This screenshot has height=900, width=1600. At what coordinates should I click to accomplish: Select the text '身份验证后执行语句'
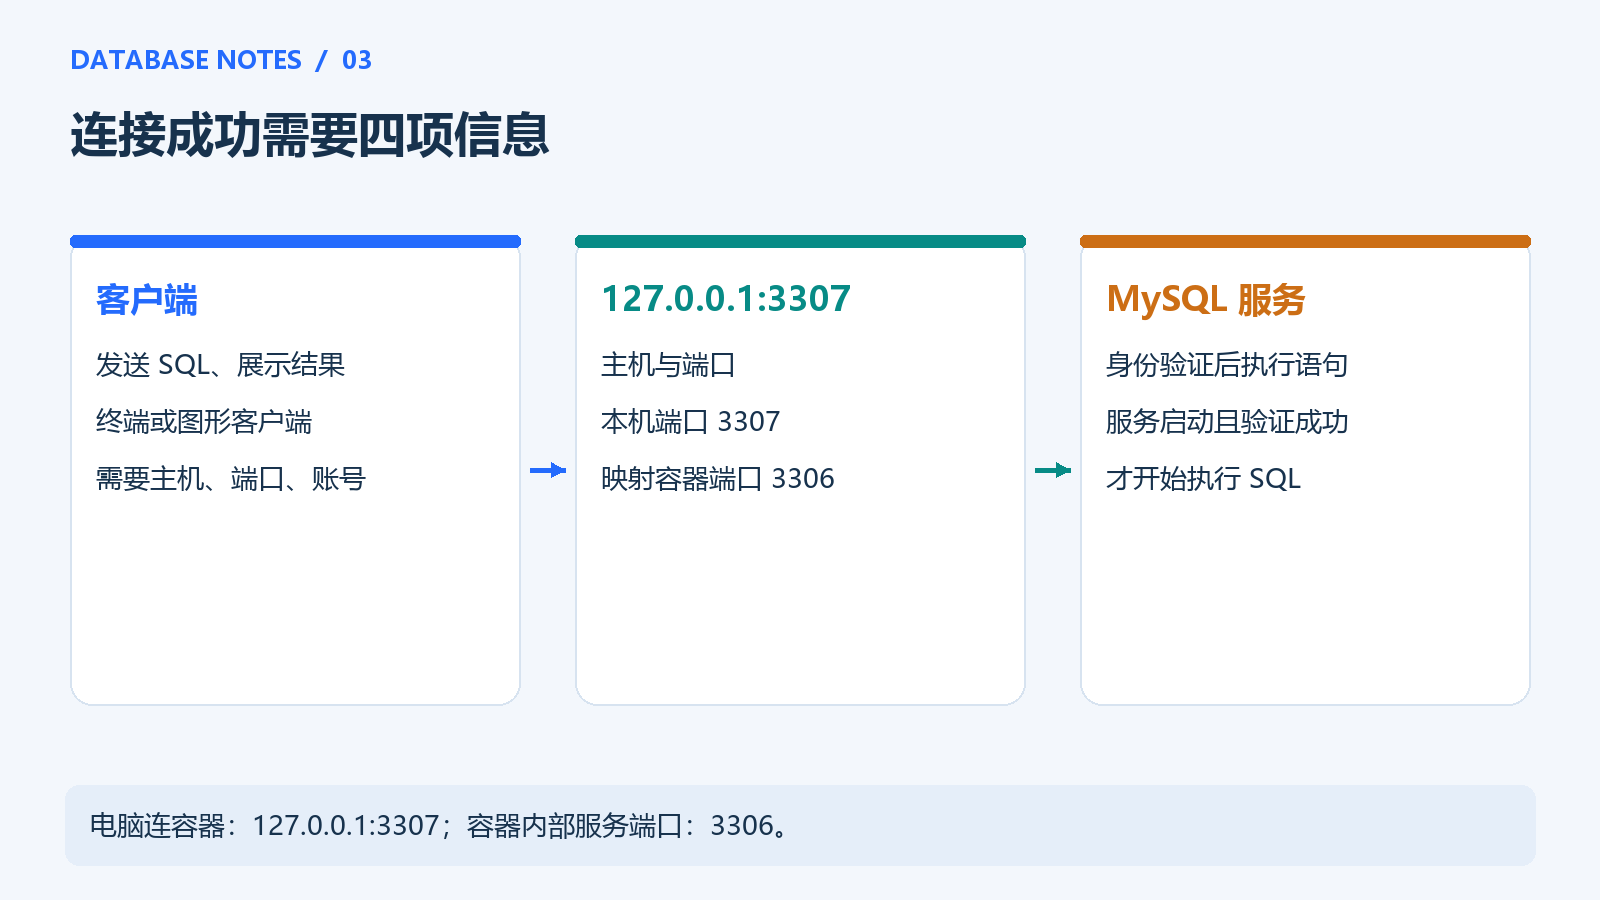pos(1227,365)
